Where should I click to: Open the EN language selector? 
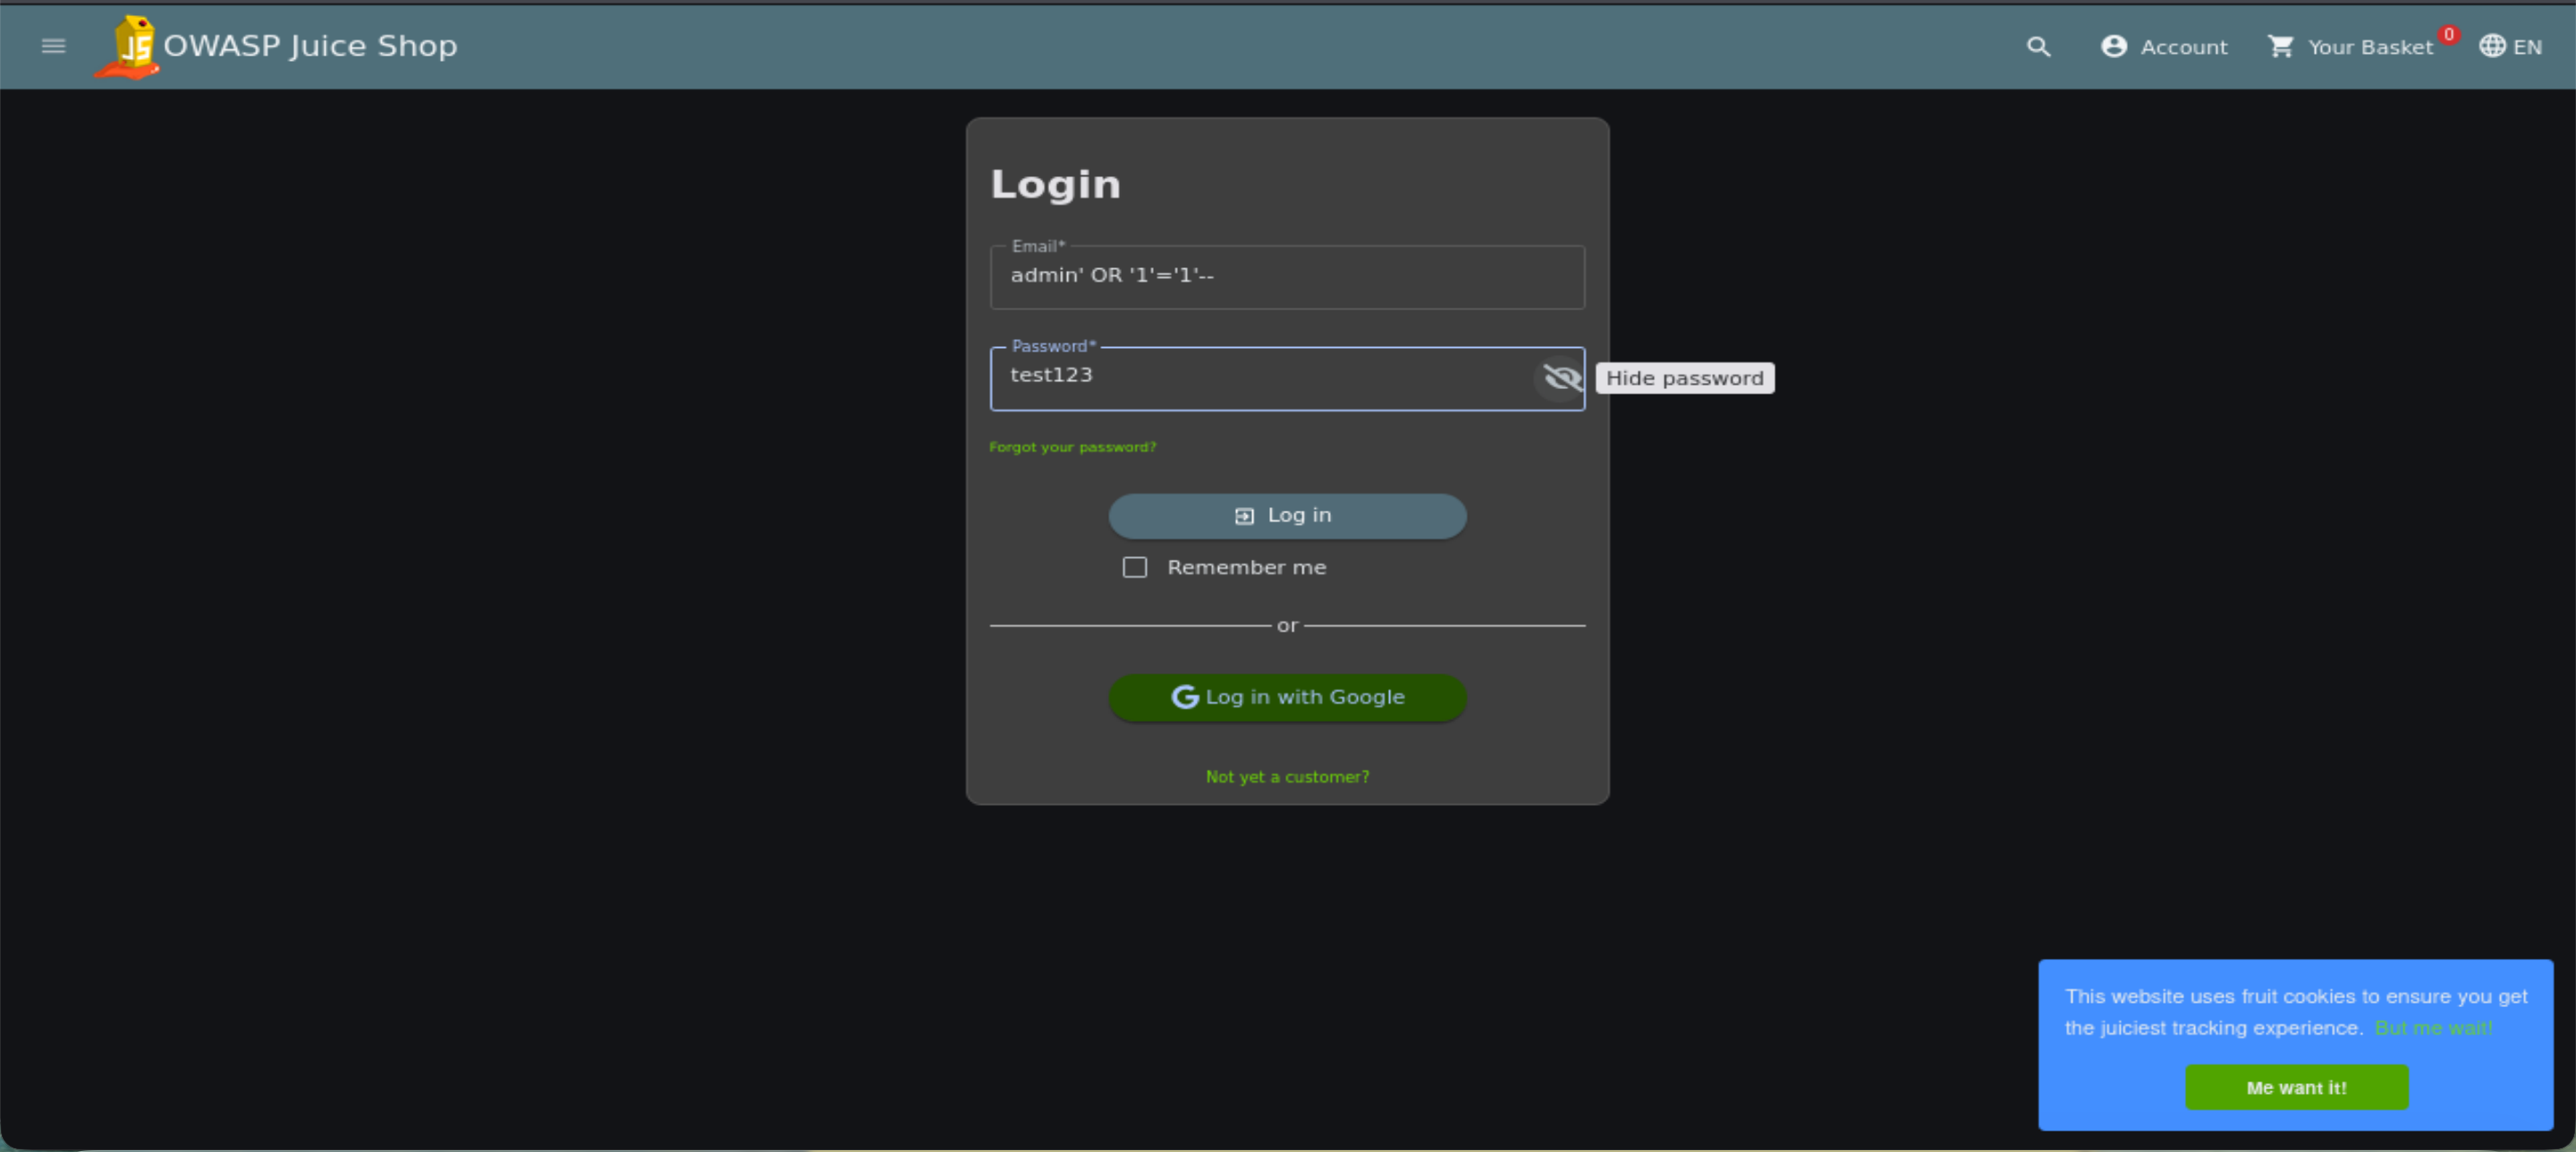[2509, 47]
